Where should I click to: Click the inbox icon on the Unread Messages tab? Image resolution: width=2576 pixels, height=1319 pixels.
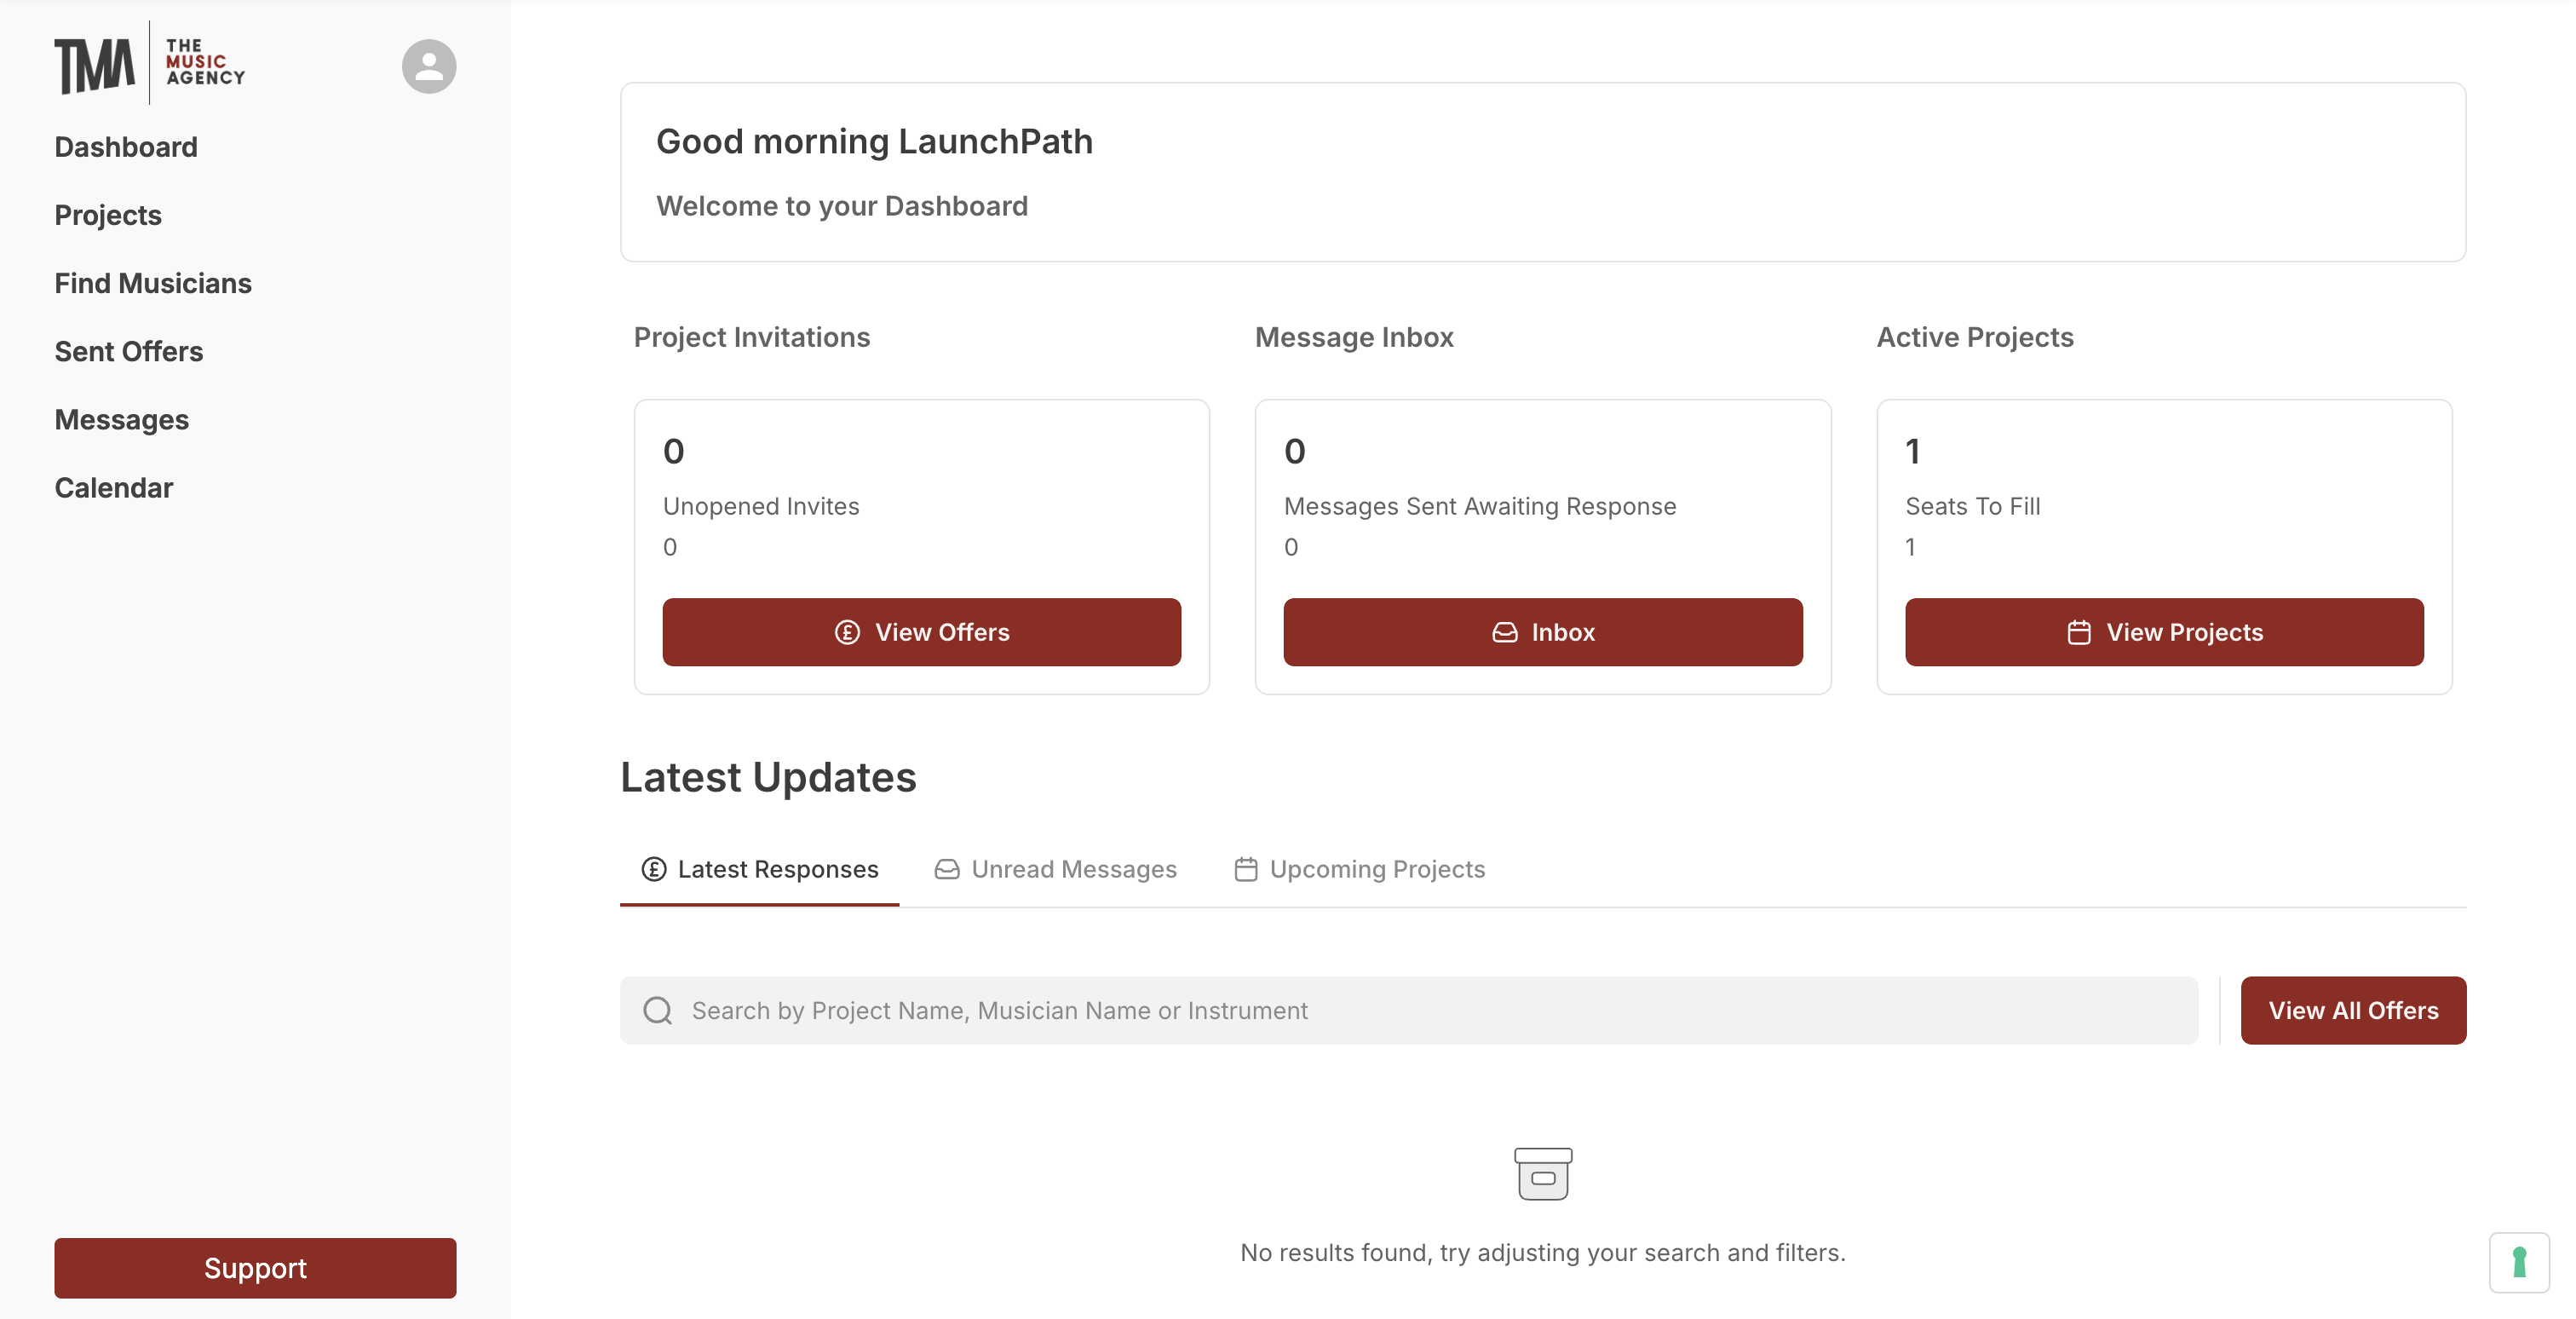tap(946, 869)
